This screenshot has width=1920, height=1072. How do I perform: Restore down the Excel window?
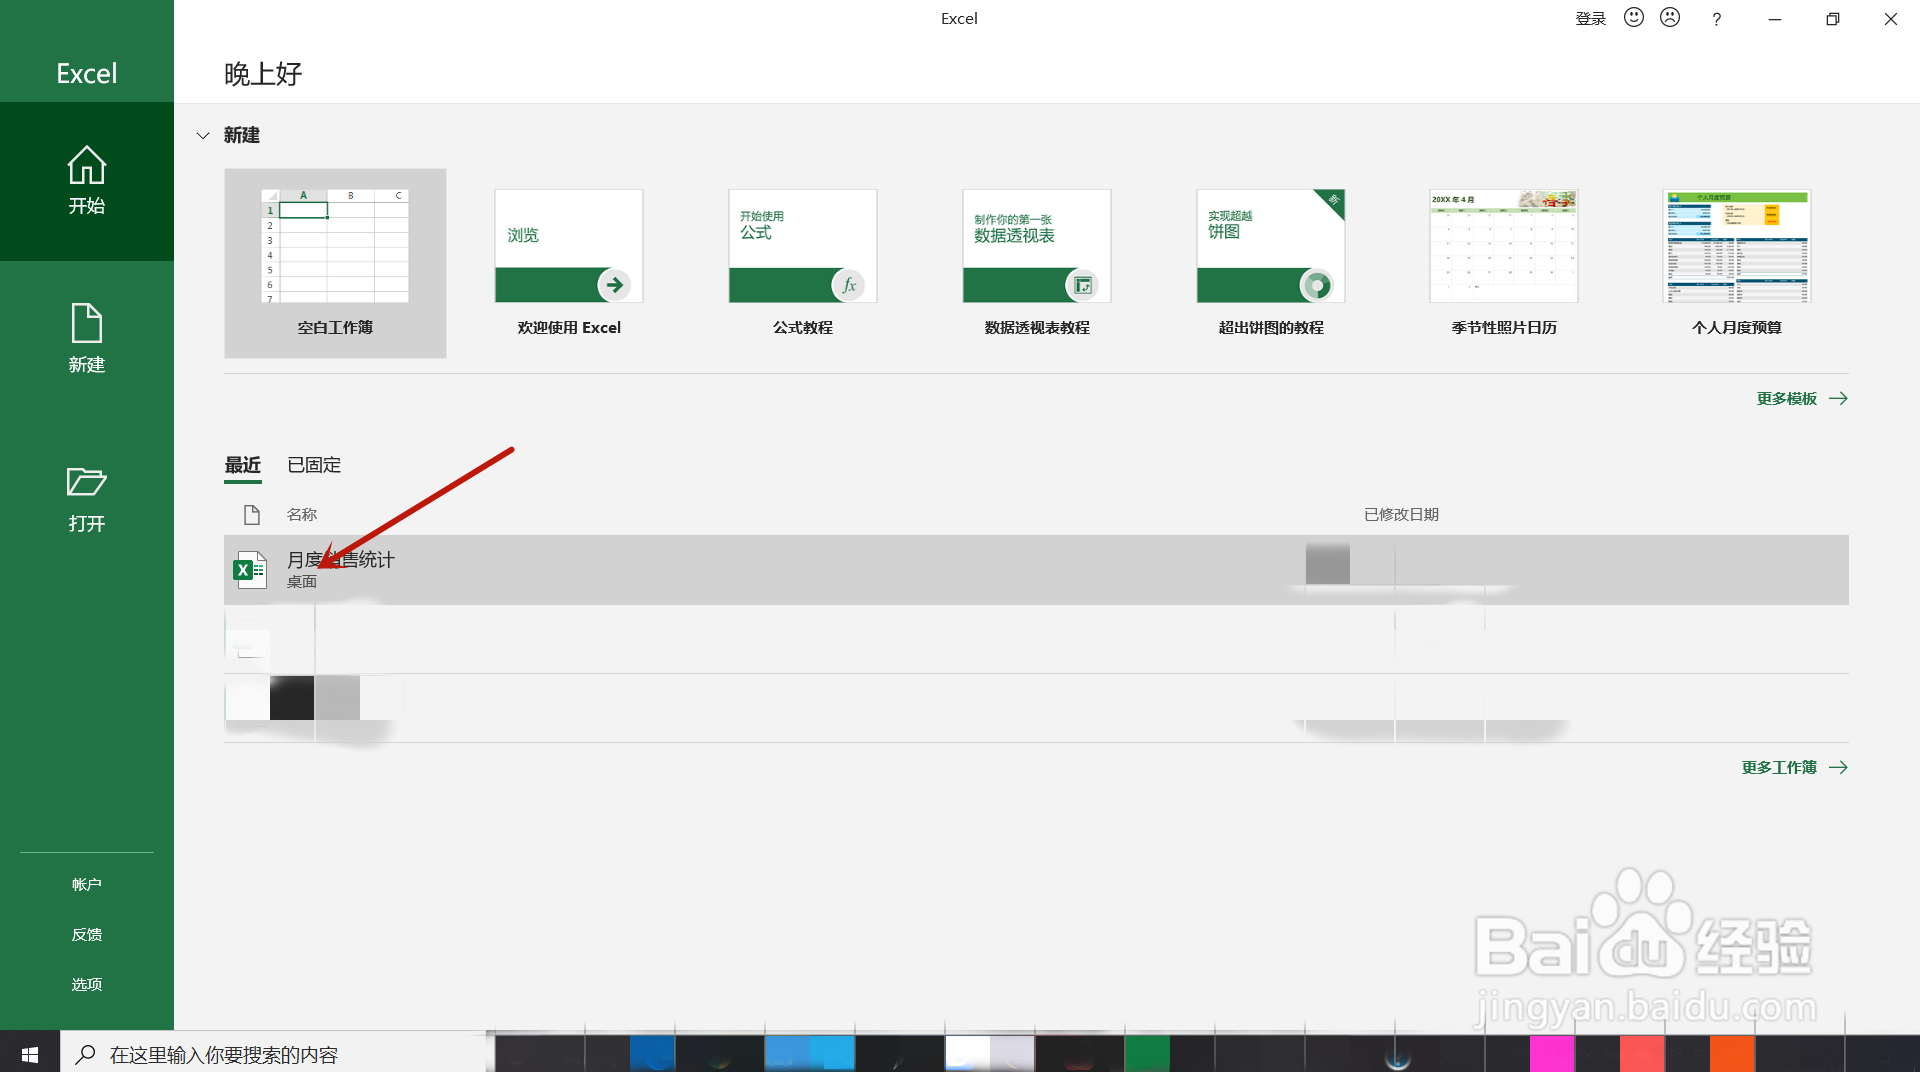click(x=1832, y=18)
